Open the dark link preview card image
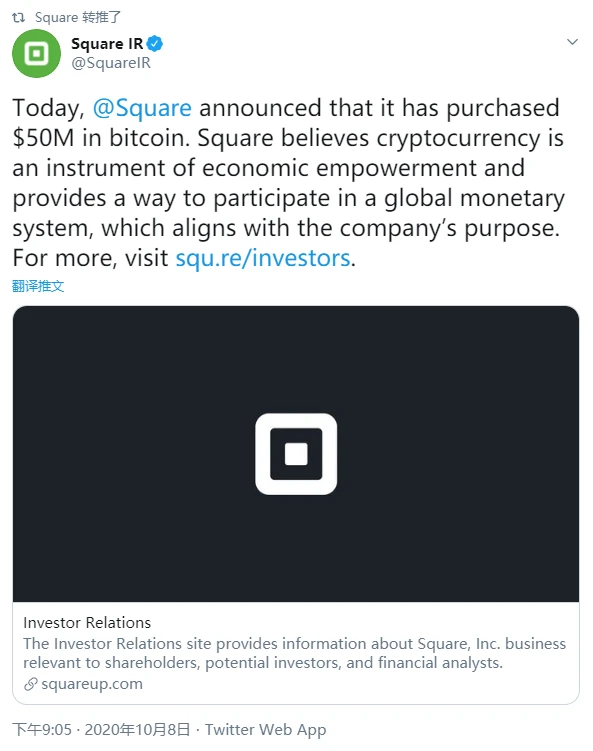The width and height of the screenshot is (593, 751). [x=296, y=454]
